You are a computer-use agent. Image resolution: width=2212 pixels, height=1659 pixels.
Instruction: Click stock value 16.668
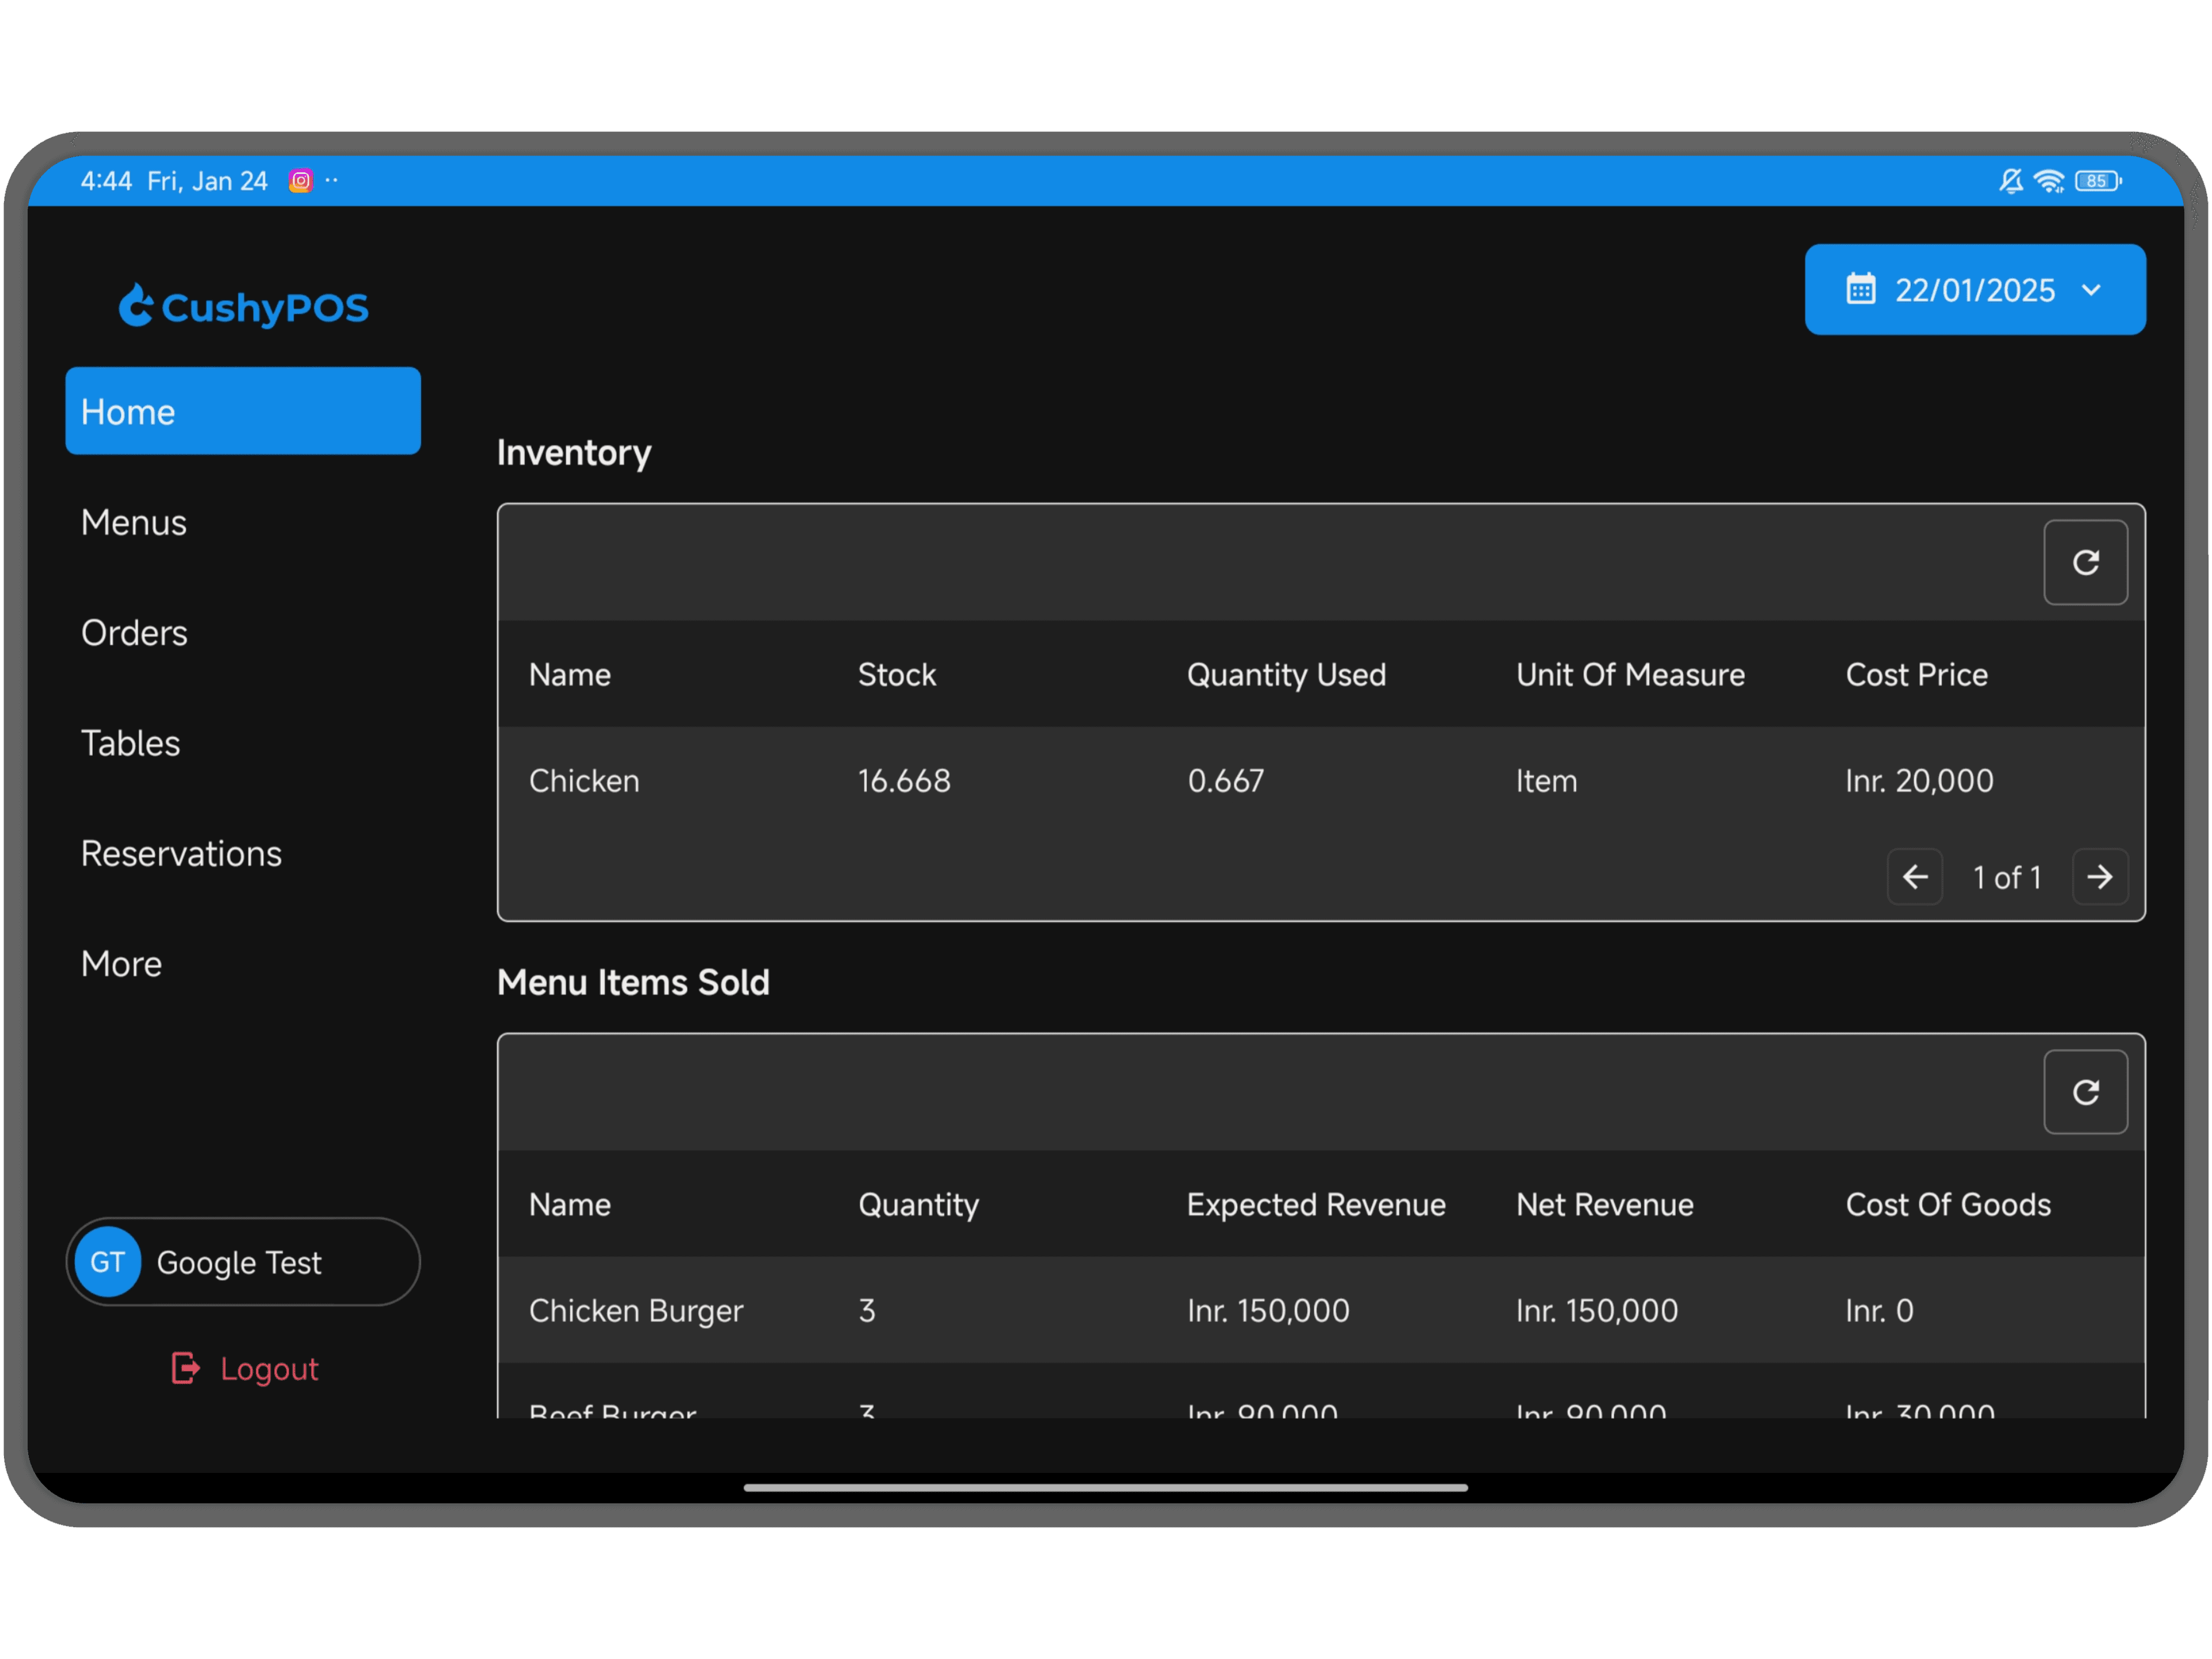[x=904, y=781]
